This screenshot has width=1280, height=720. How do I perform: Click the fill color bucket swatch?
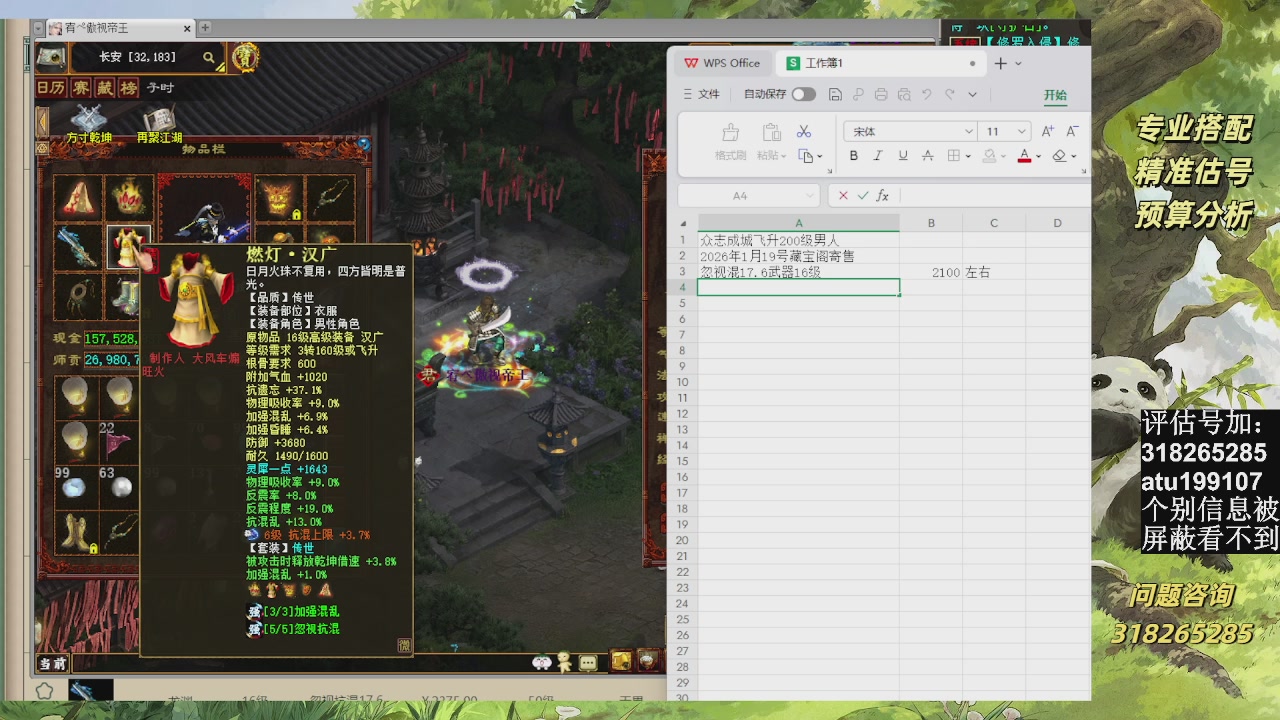[989, 156]
